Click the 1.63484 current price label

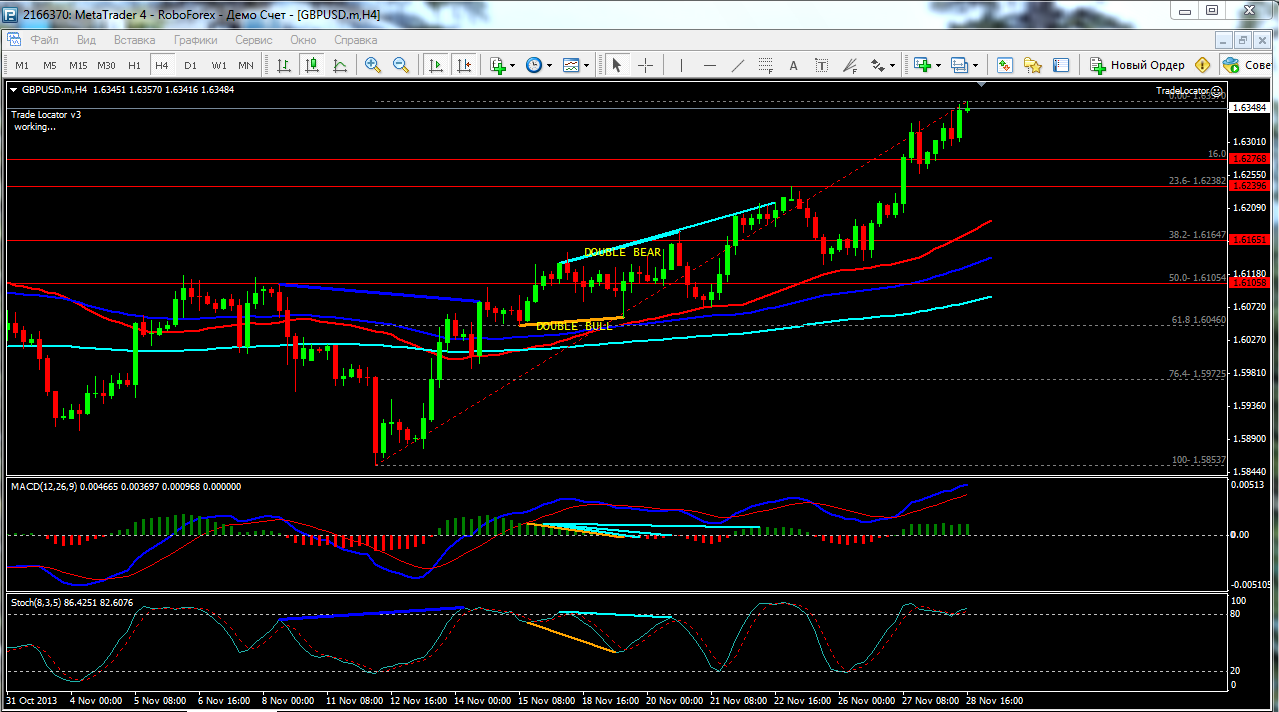pyautogui.click(x=1251, y=107)
